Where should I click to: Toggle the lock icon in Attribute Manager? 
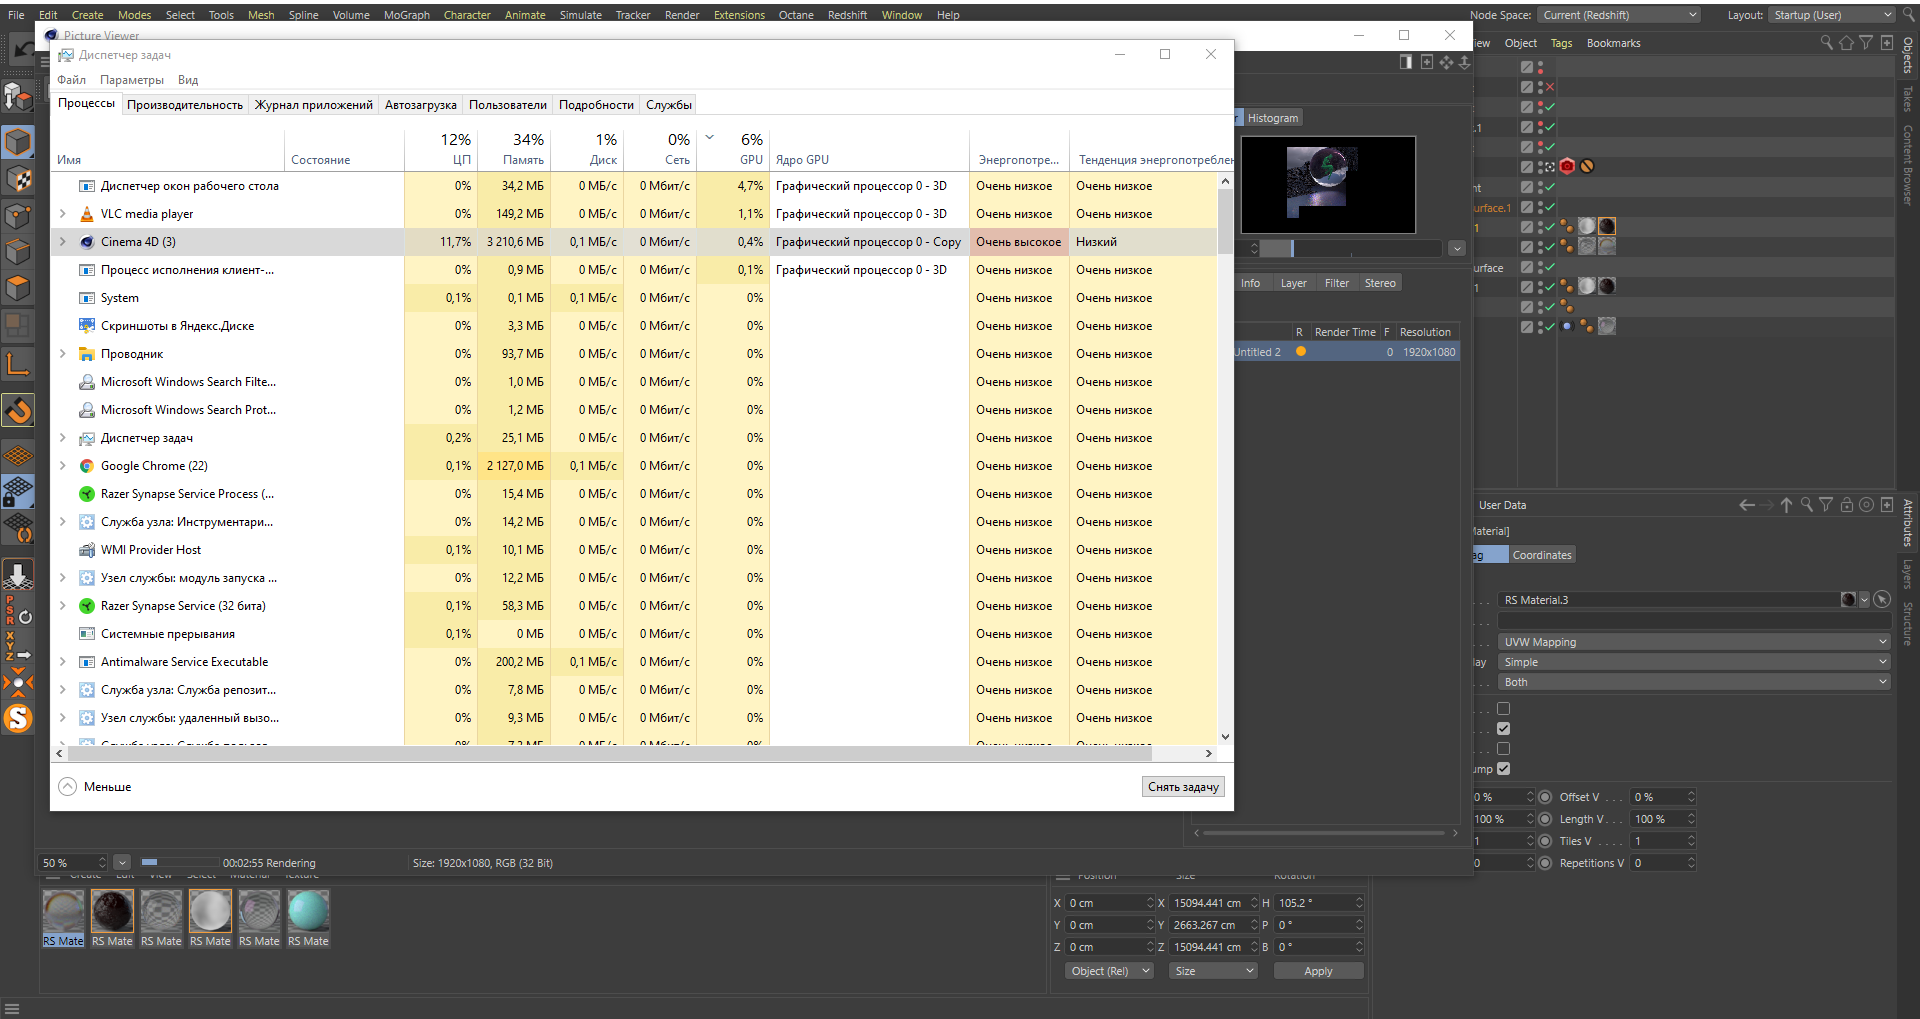click(1847, 505)
